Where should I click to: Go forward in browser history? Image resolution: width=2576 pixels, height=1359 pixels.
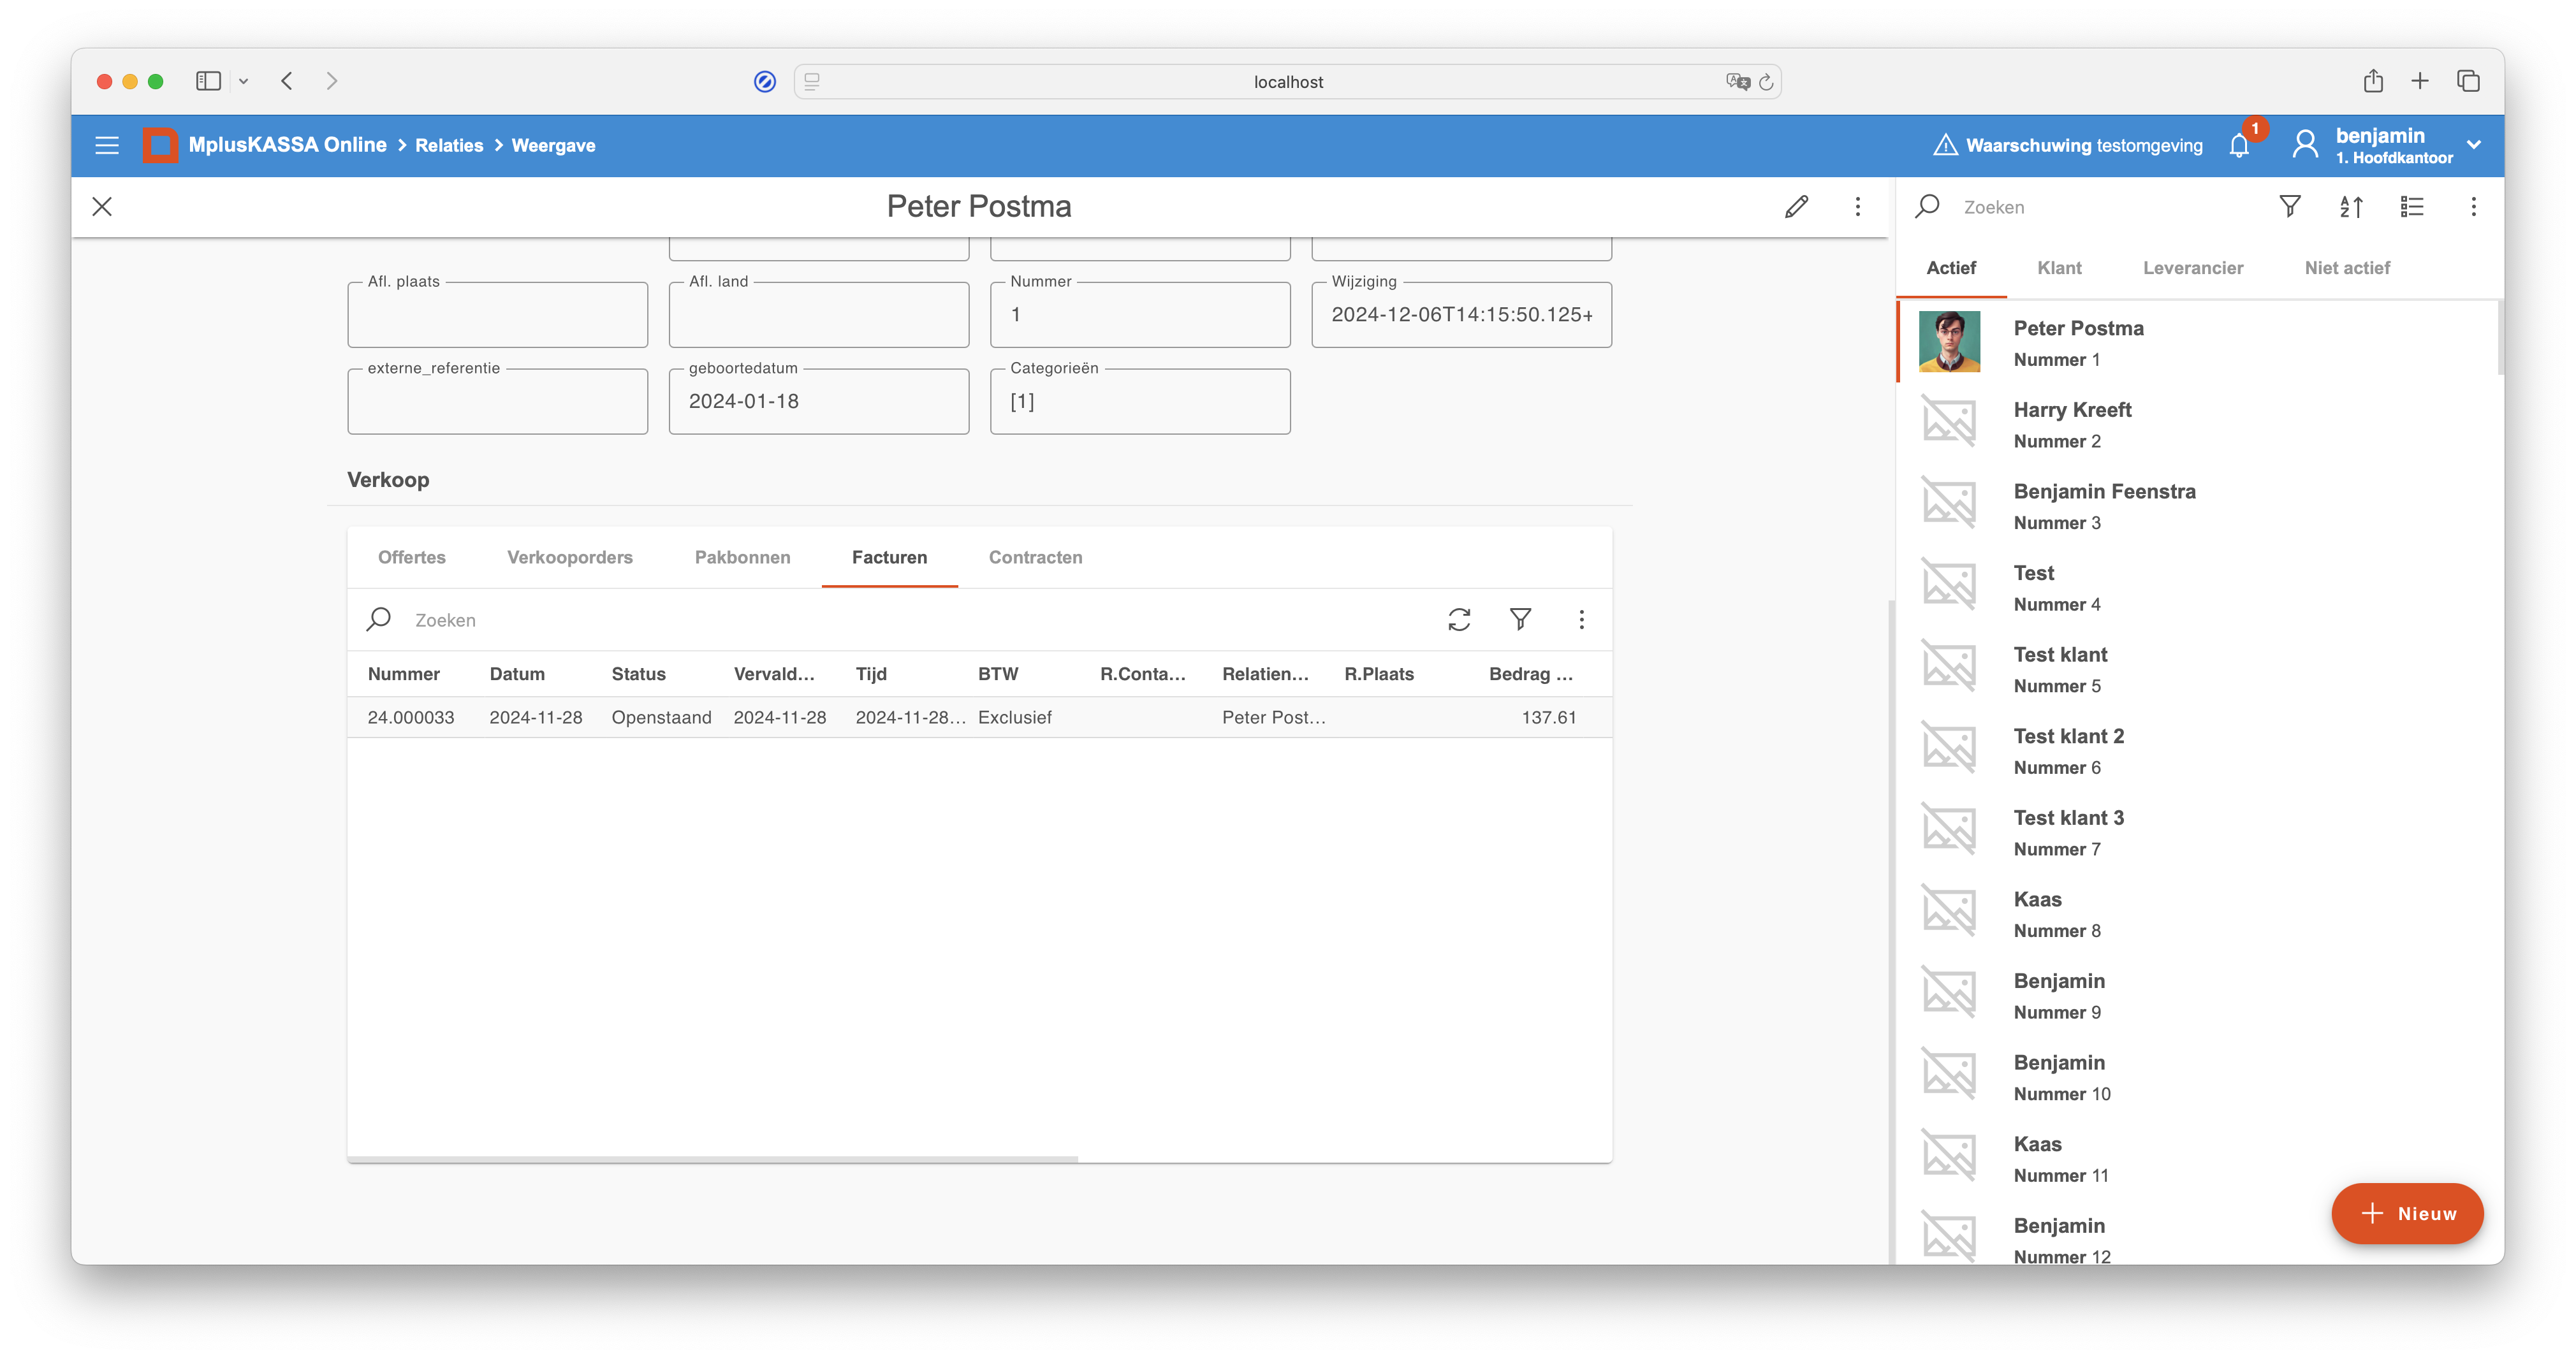[x=332, y=81]
